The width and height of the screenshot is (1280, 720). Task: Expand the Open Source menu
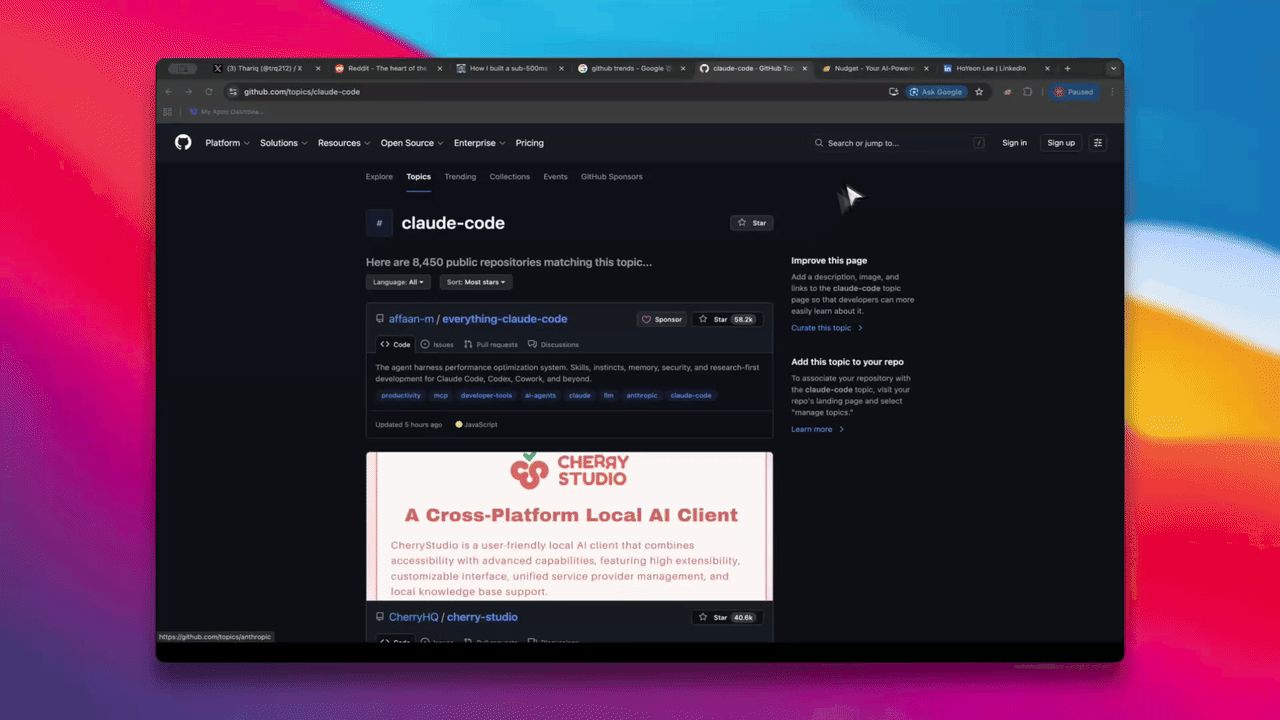tap(412, 143)
